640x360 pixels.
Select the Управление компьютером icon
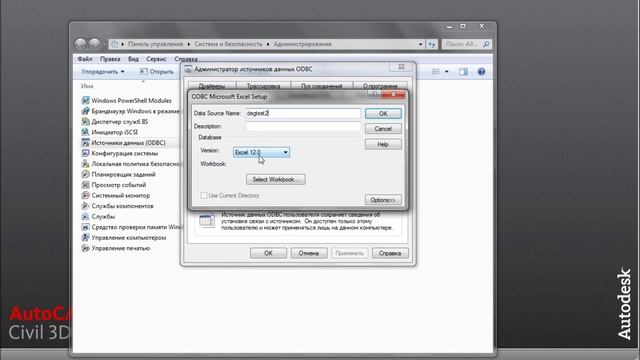coord(85,238)
